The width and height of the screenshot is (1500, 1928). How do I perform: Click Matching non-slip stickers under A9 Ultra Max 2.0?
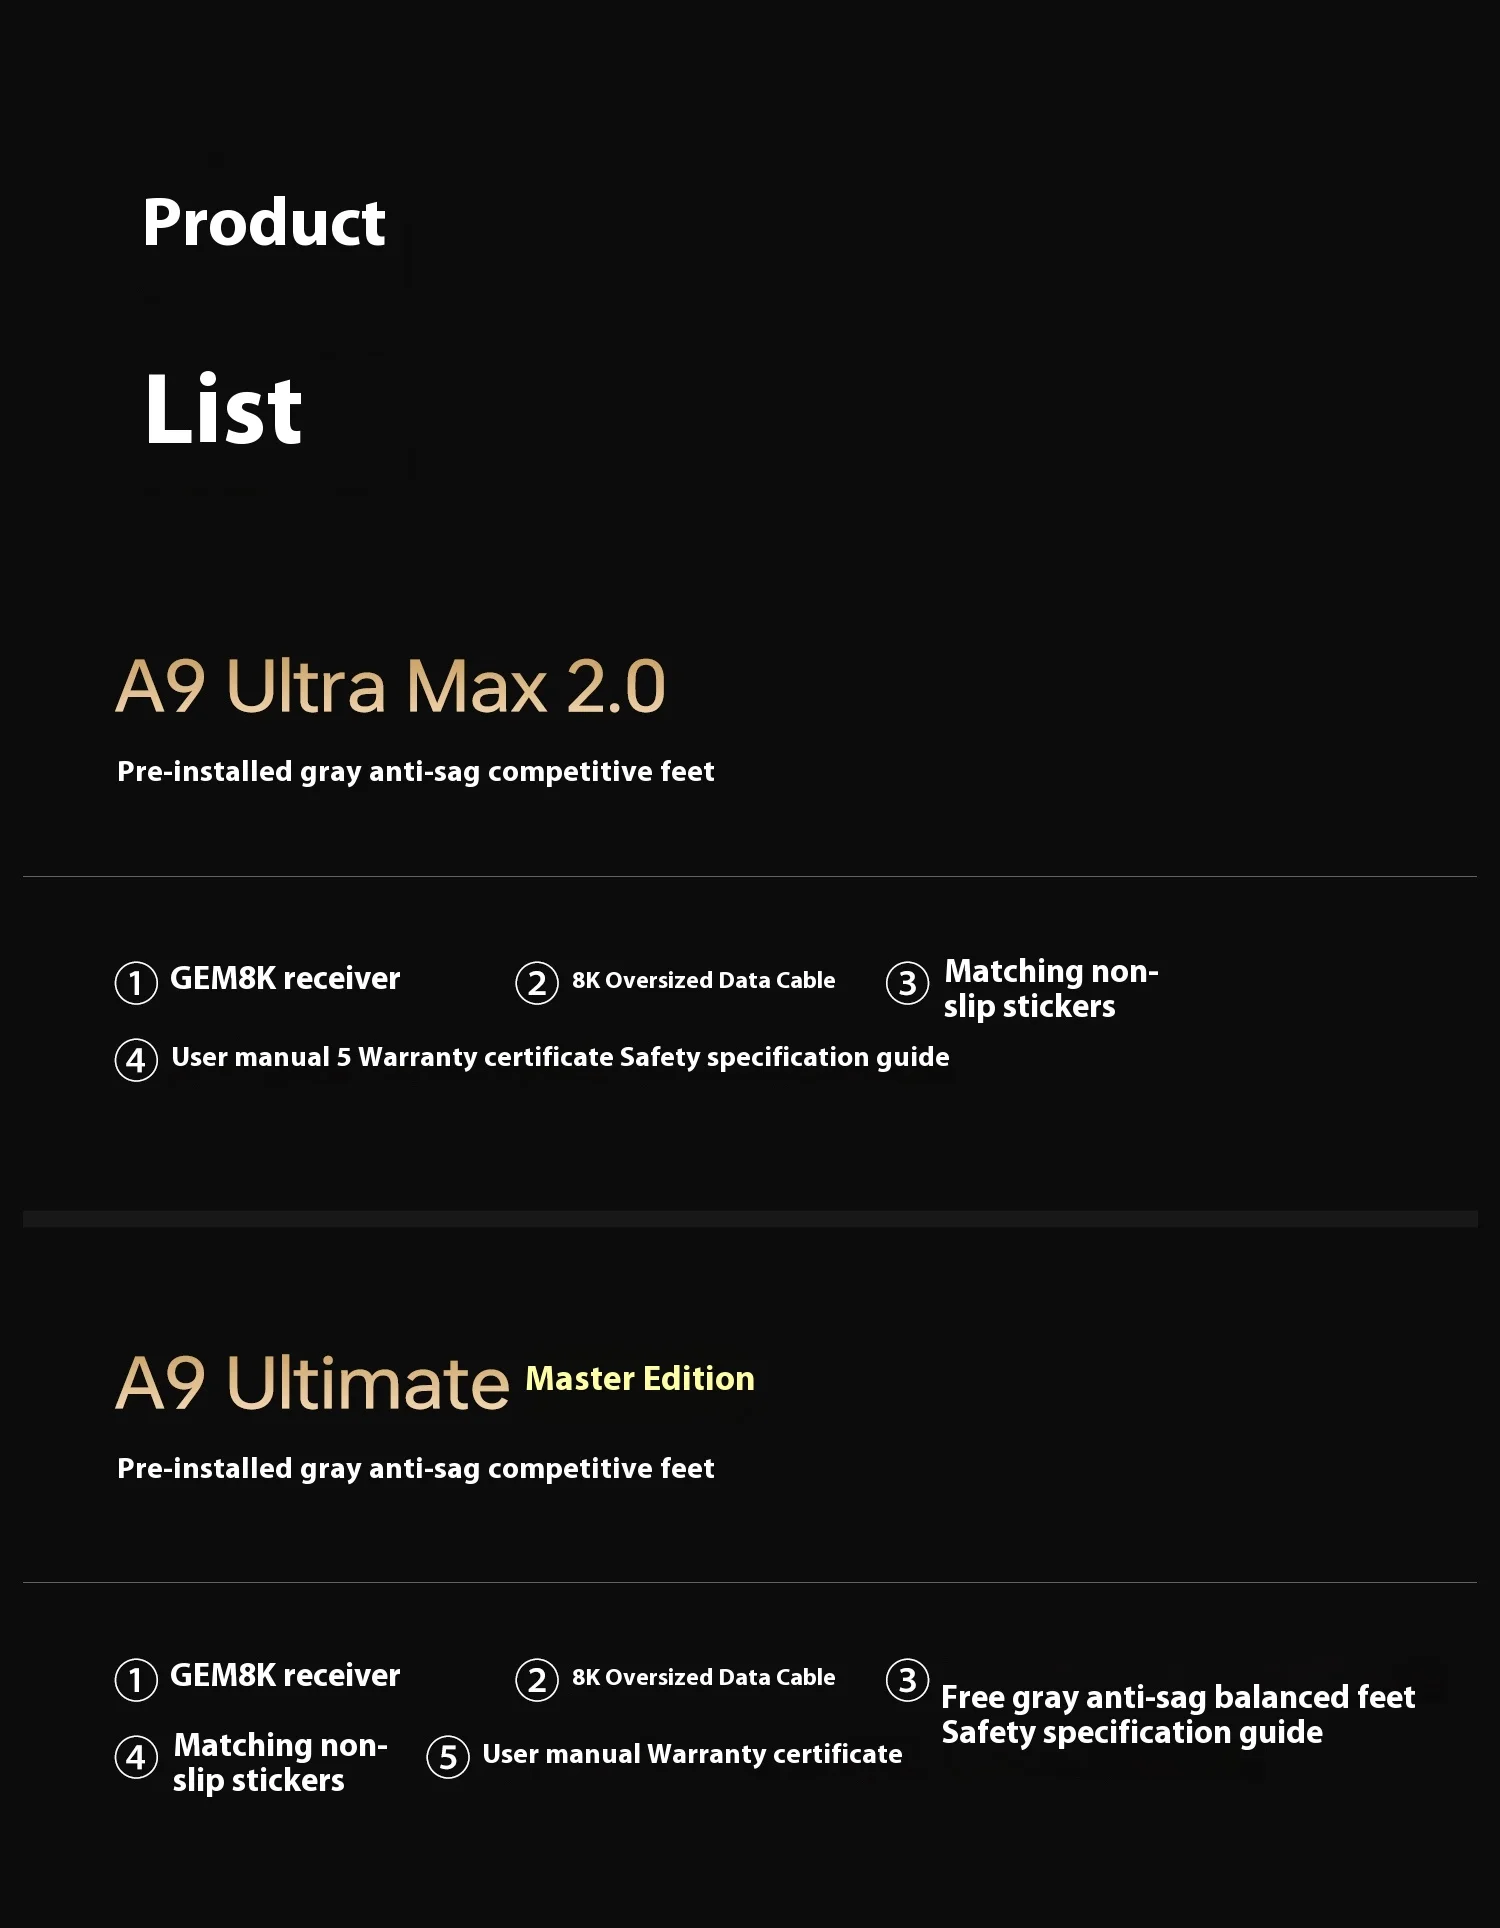coord(1050,988)
